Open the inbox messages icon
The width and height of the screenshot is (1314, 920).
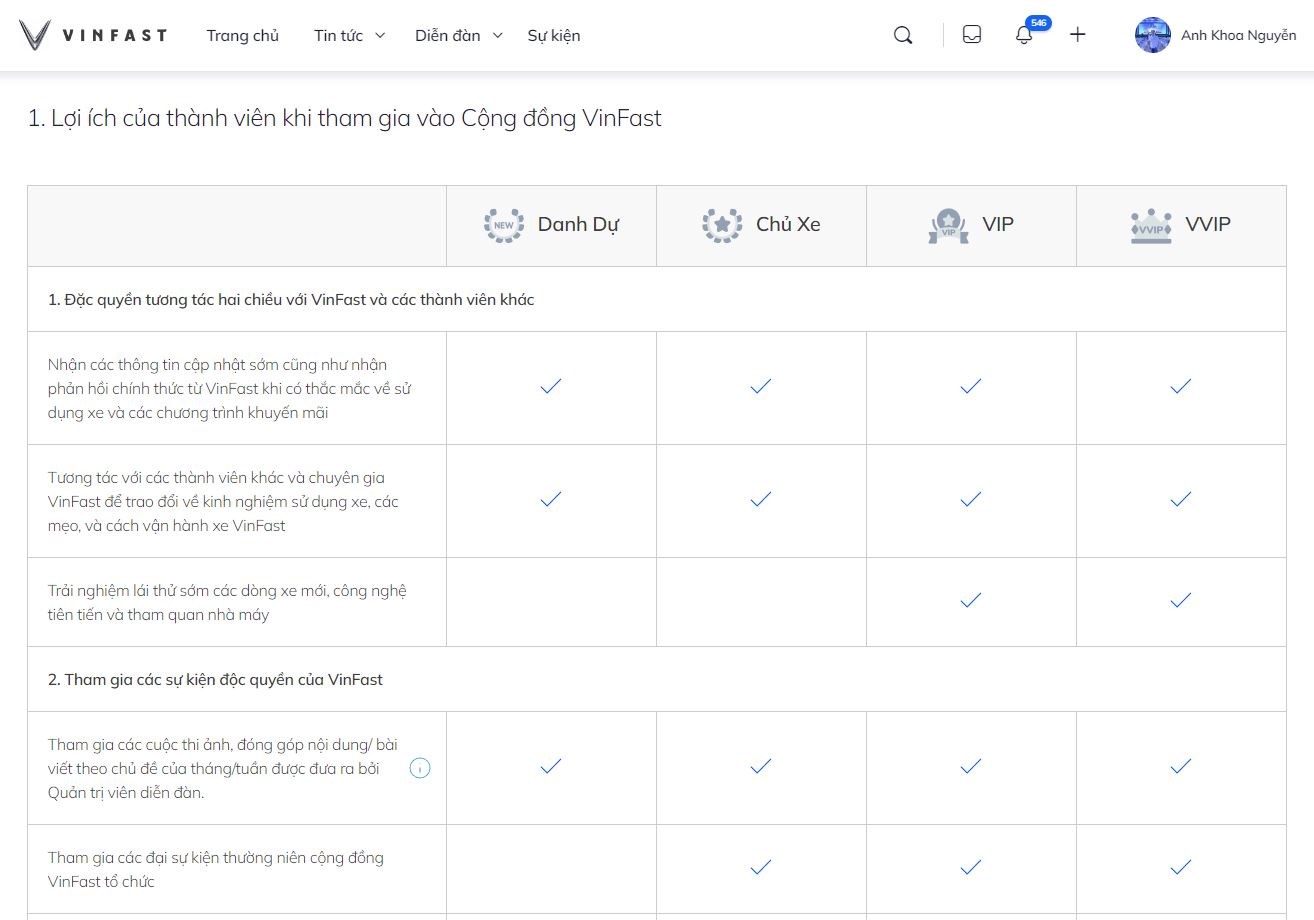click(x=971, y=35)
